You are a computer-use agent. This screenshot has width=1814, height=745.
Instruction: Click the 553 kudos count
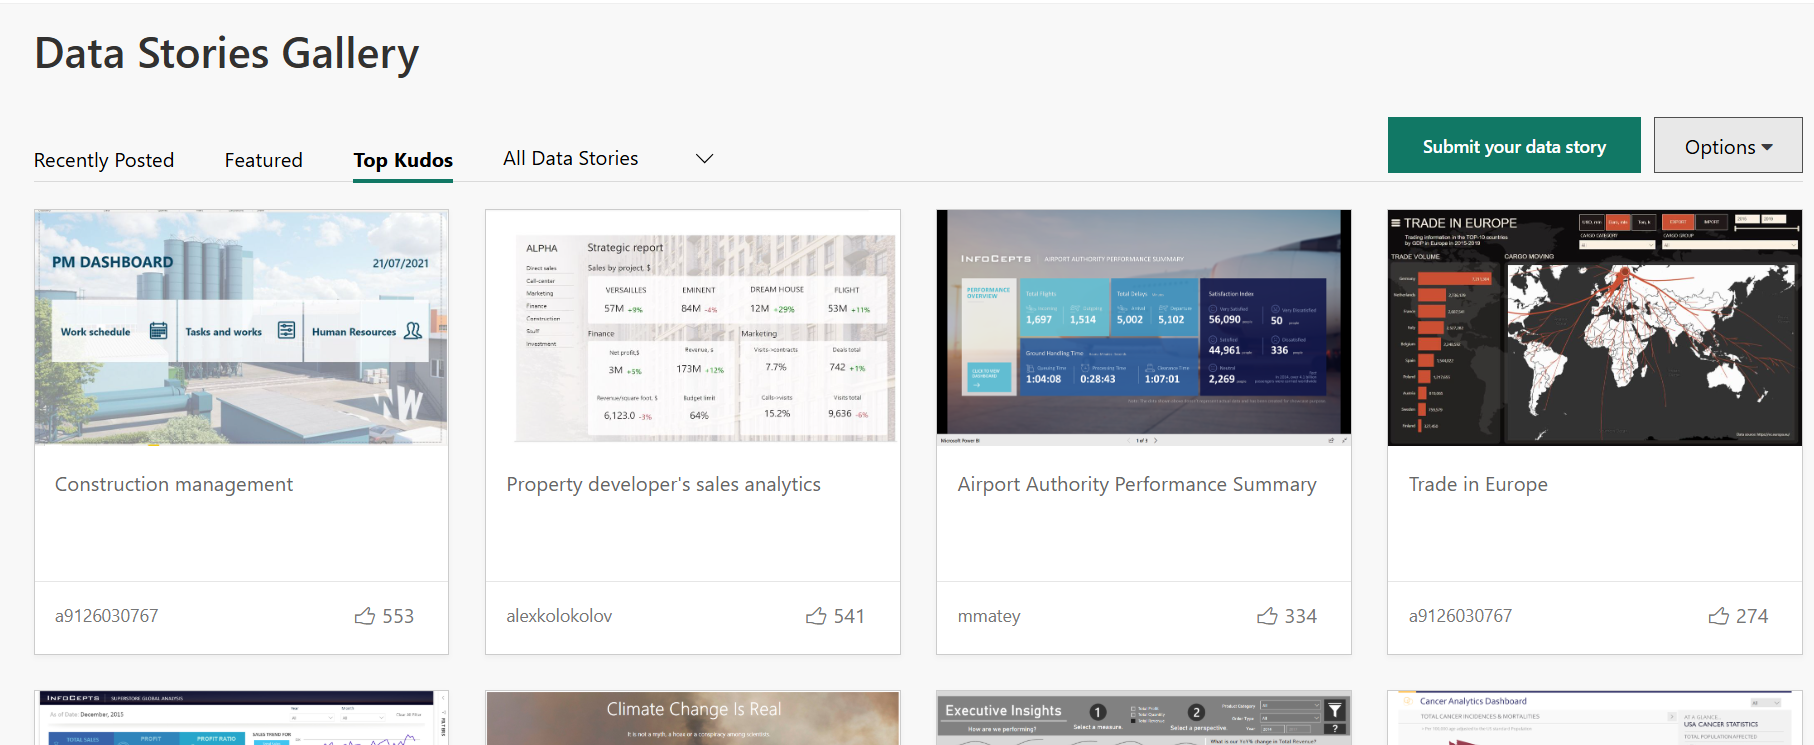[398, 616]
